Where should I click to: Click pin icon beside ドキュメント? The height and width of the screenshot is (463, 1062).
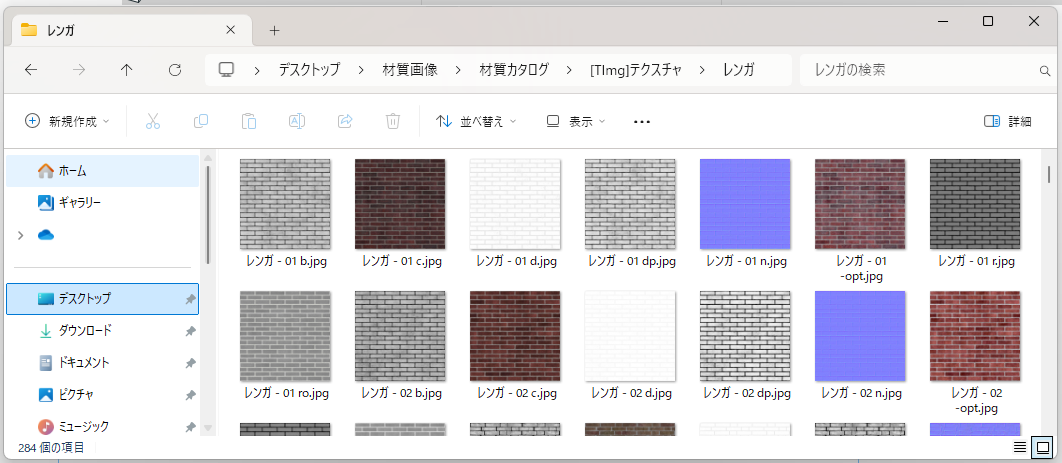pyautogui.click(x=191, y=363)
